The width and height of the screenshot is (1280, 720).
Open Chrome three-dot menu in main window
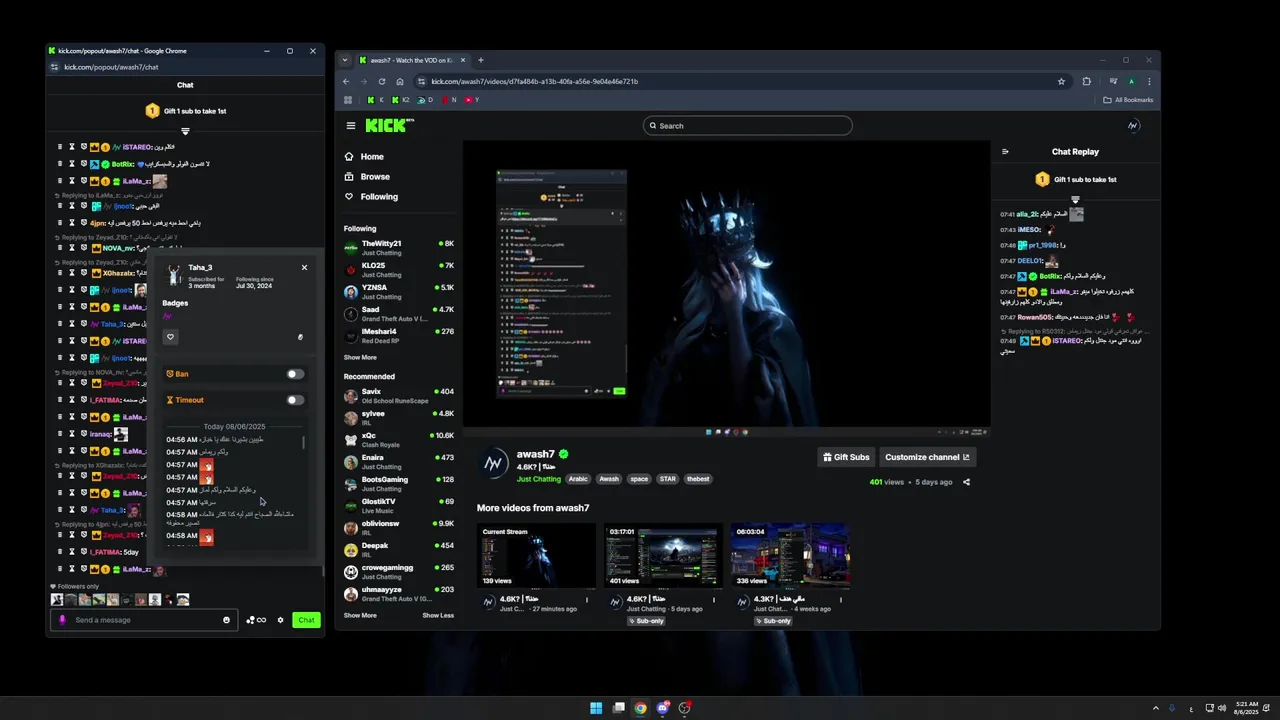coord(1149,81)
